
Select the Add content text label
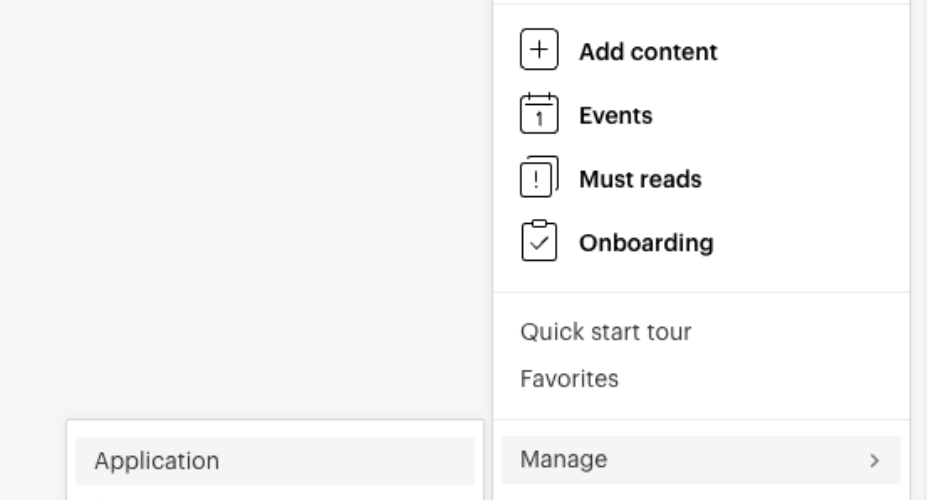648,52
